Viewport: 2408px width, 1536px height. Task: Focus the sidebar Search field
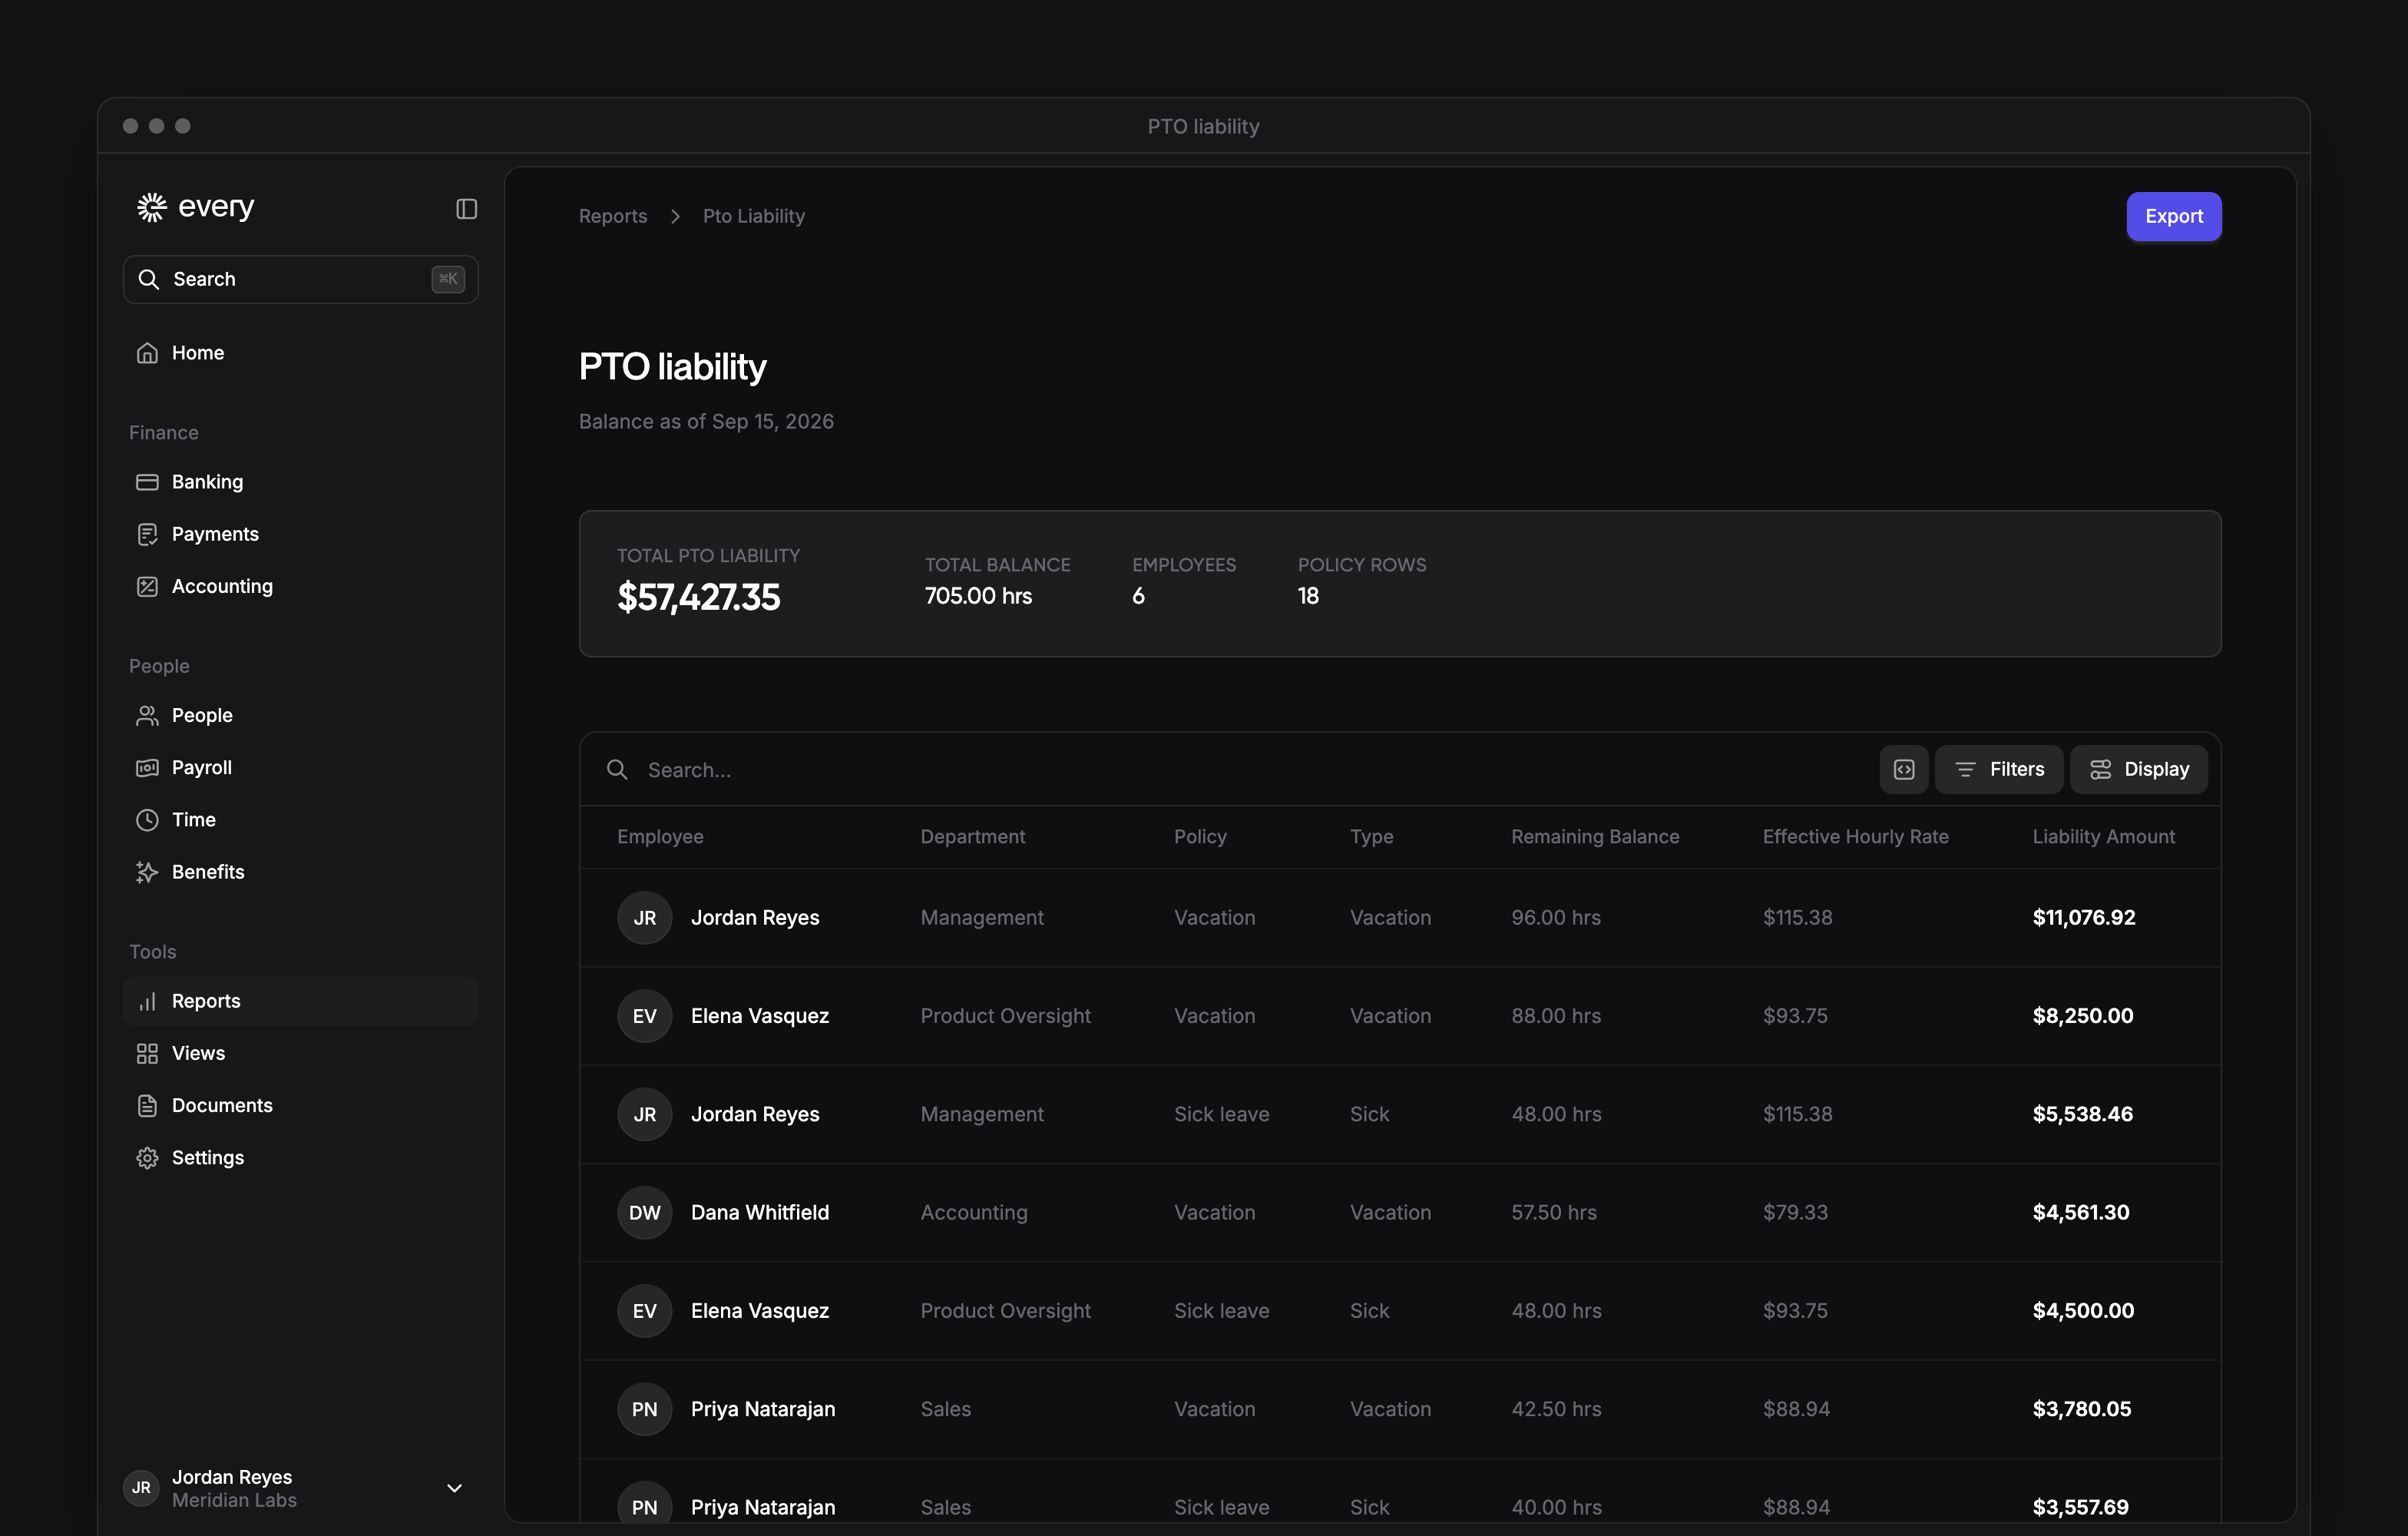[300, 279]
